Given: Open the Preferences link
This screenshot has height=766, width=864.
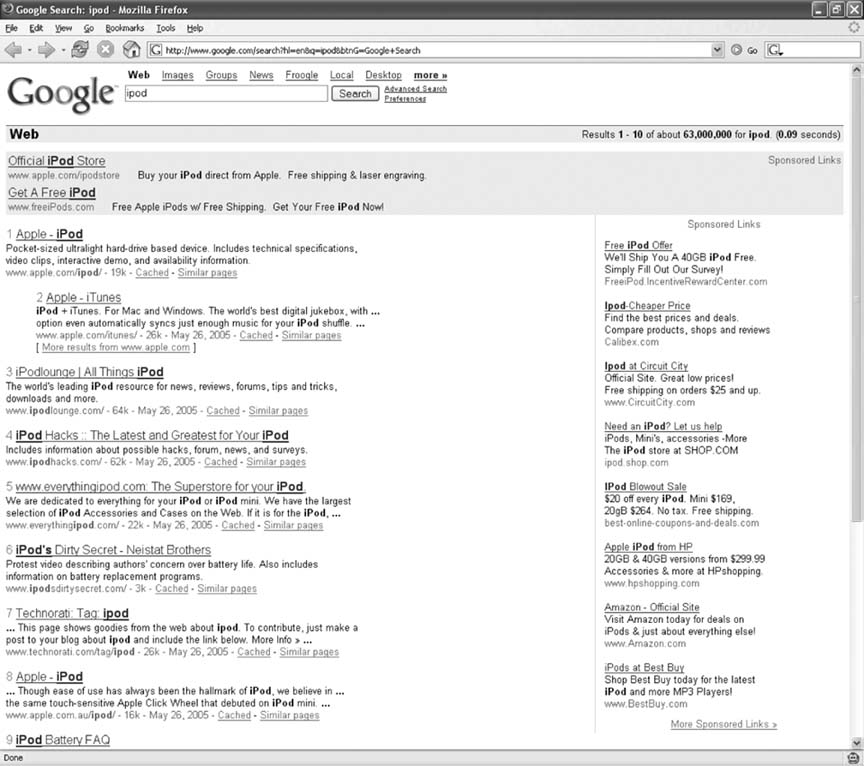Looking at the screenshot, I should 405,99.
